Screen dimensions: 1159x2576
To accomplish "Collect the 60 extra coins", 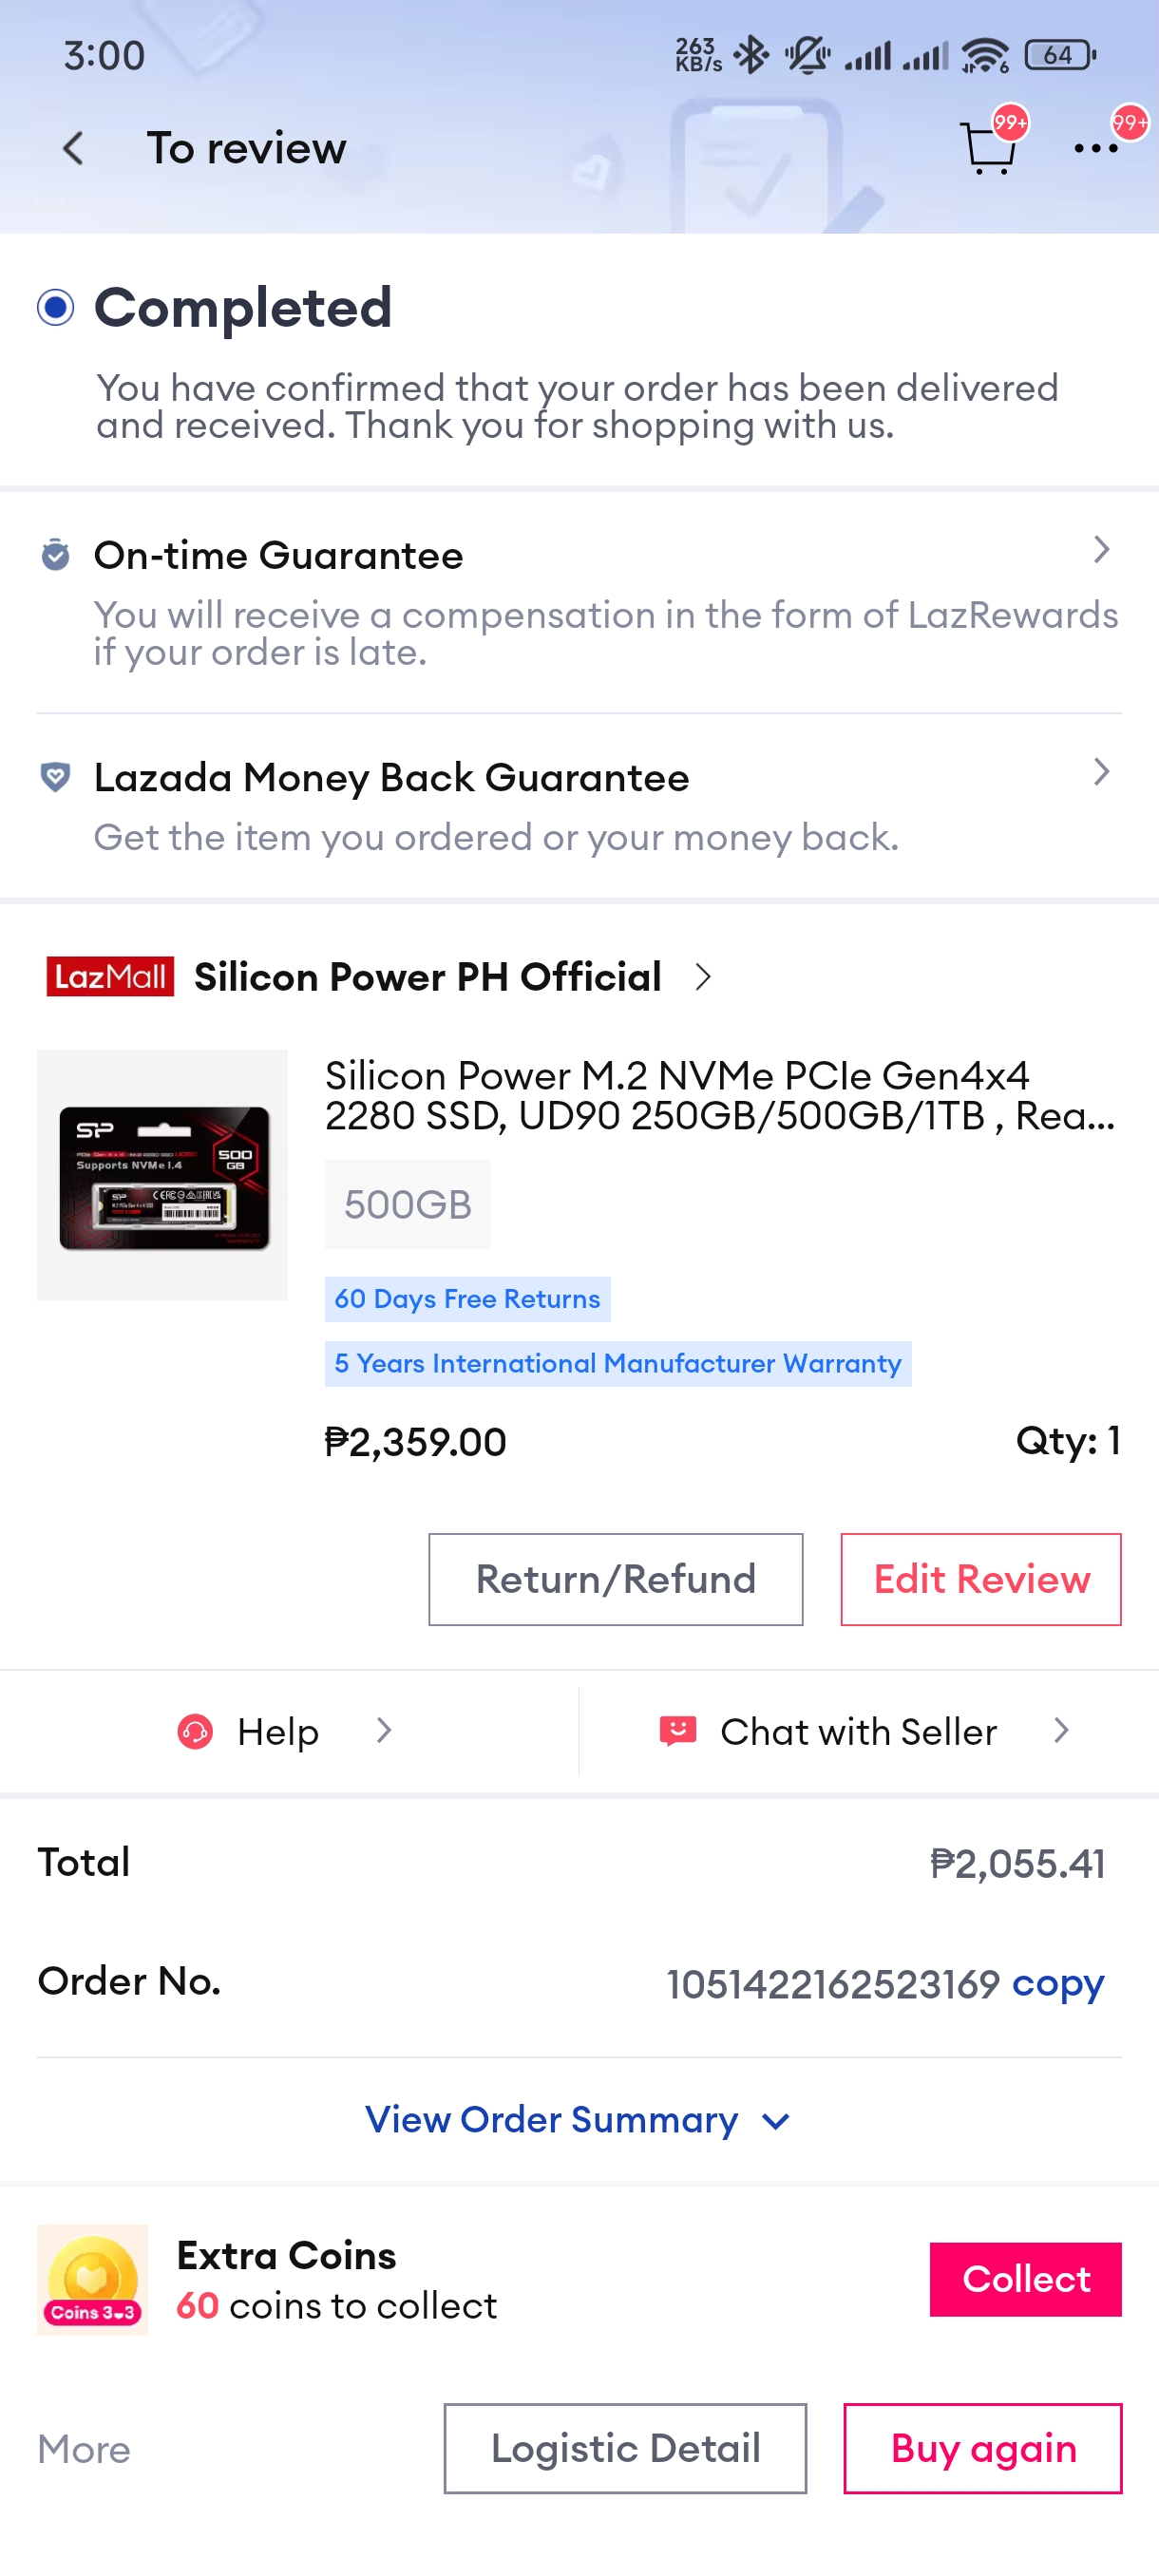I will (x=1025, y=2279).
